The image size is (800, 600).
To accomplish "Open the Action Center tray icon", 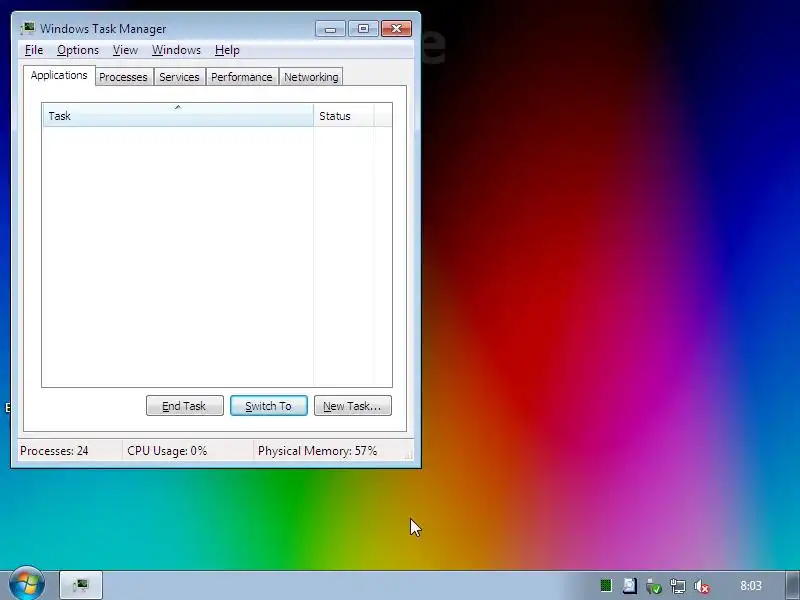I will pyautogui.click(x=630, y=586).
